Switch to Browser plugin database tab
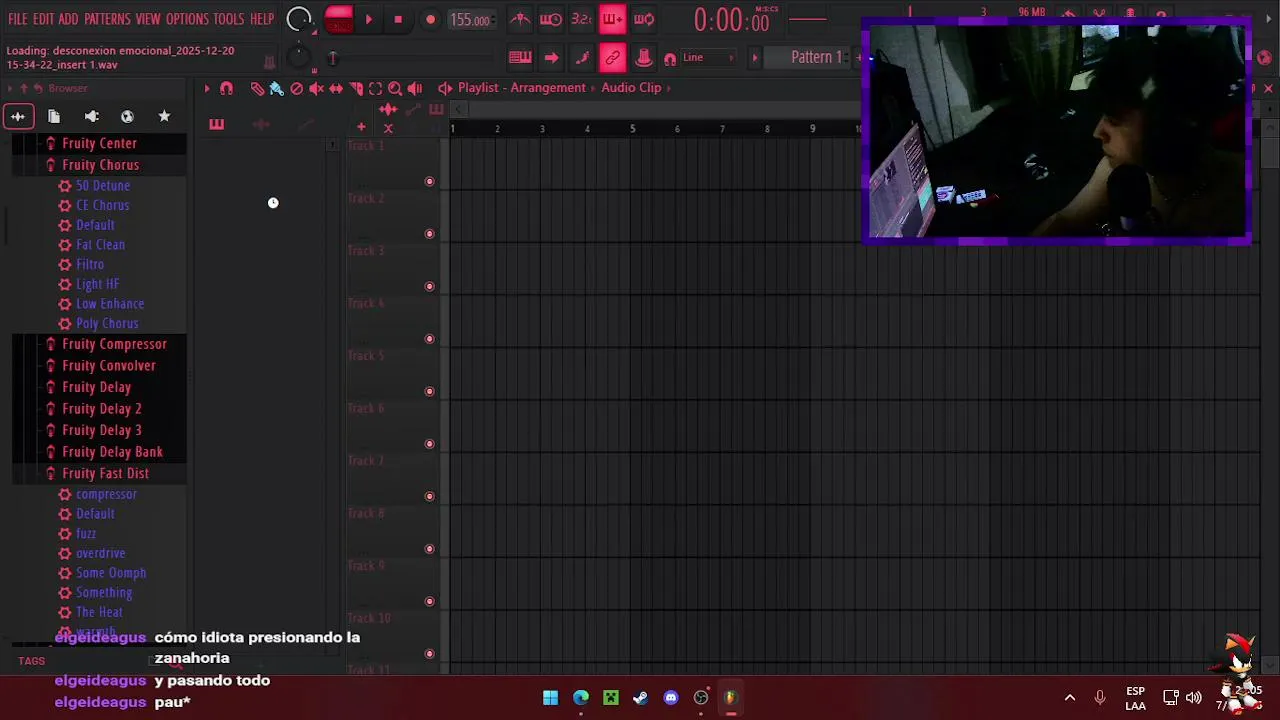This screenshot has width=1280, height=720. pyautogui.click(x=91, y=117)
